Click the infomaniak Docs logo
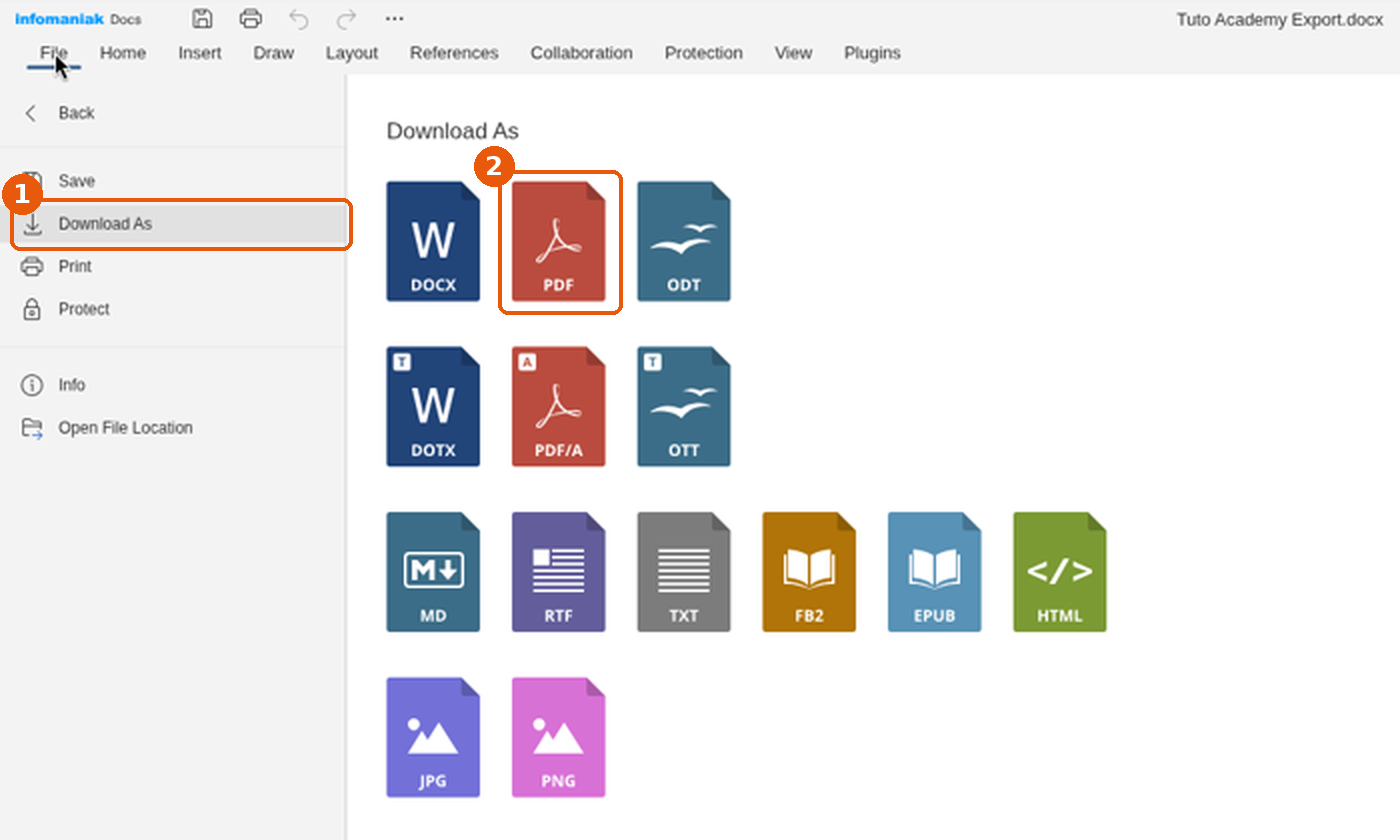The height and width of the screenshot is (840, 1400). tap(78, 19)
